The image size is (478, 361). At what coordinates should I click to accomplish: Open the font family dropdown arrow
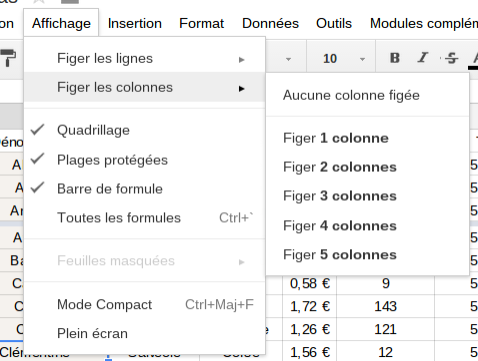(288, 60)
